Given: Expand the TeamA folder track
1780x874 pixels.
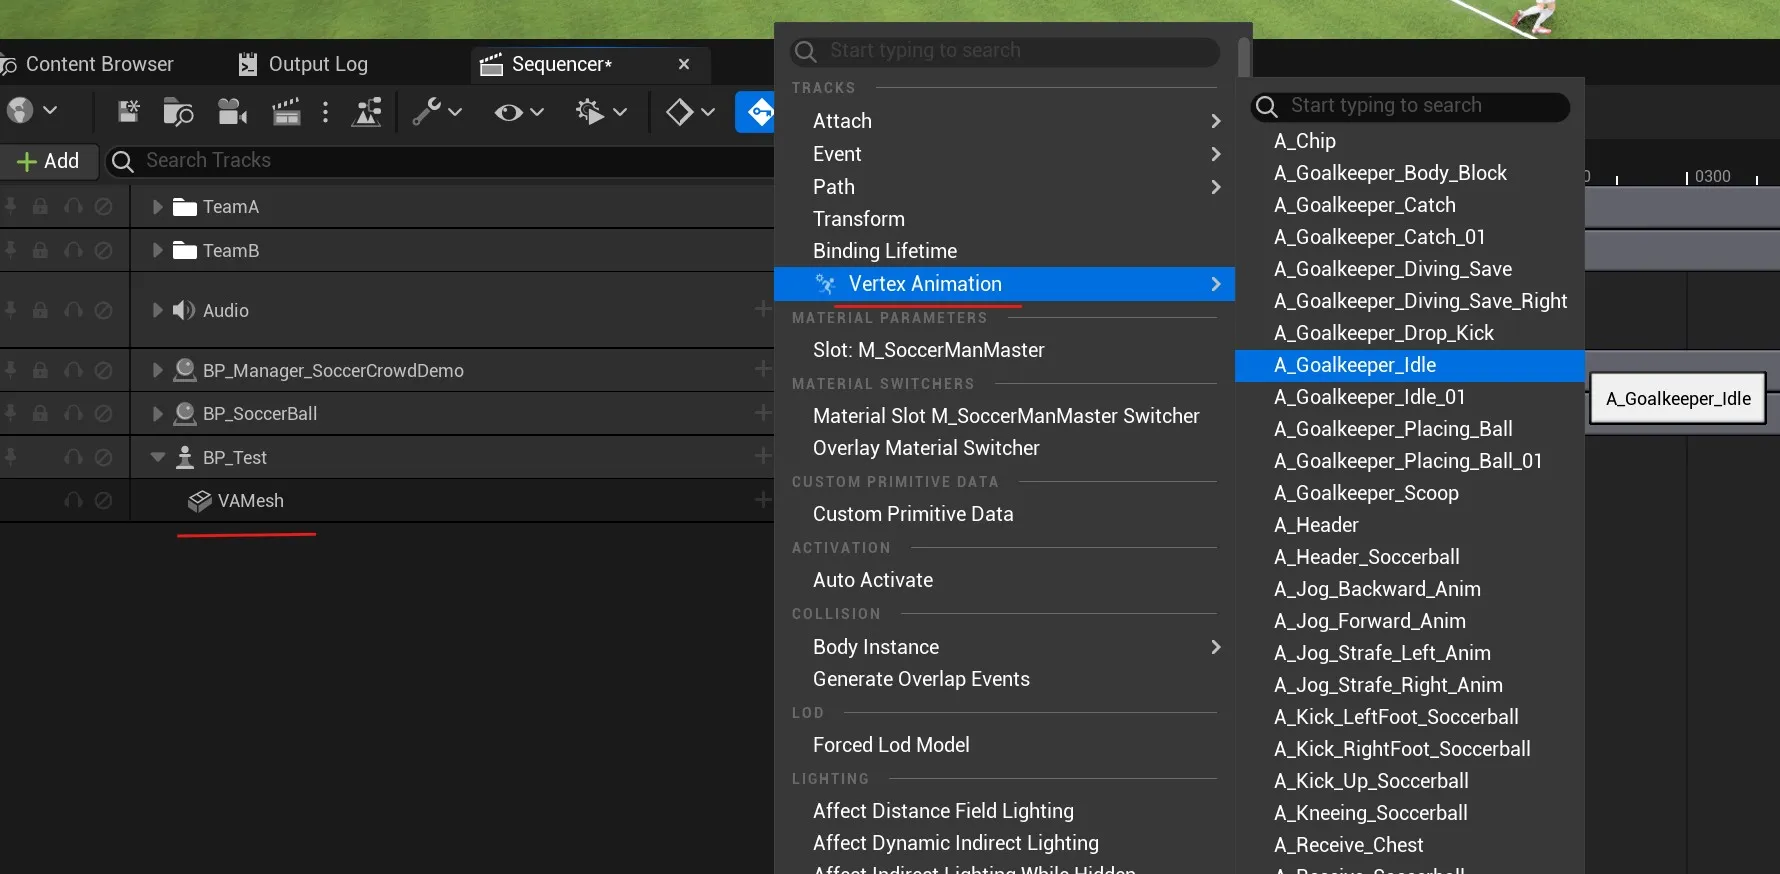Looking at the screenshot, I should coord(157,207).
